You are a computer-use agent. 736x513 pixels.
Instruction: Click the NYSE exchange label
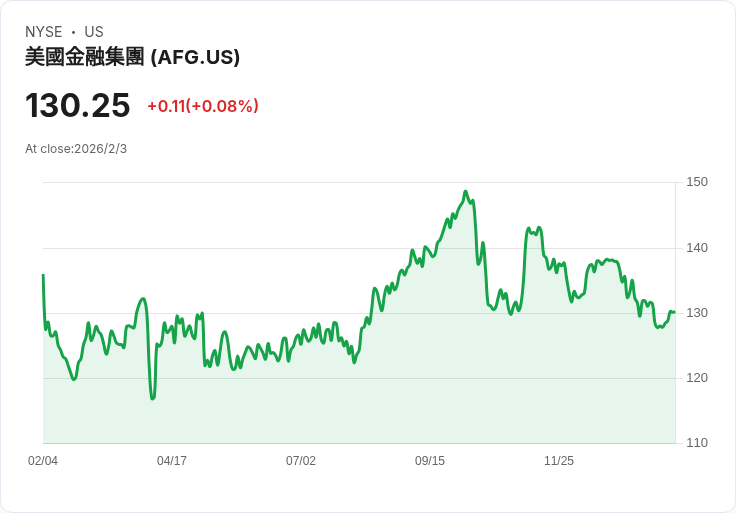(x=43, y=32)
